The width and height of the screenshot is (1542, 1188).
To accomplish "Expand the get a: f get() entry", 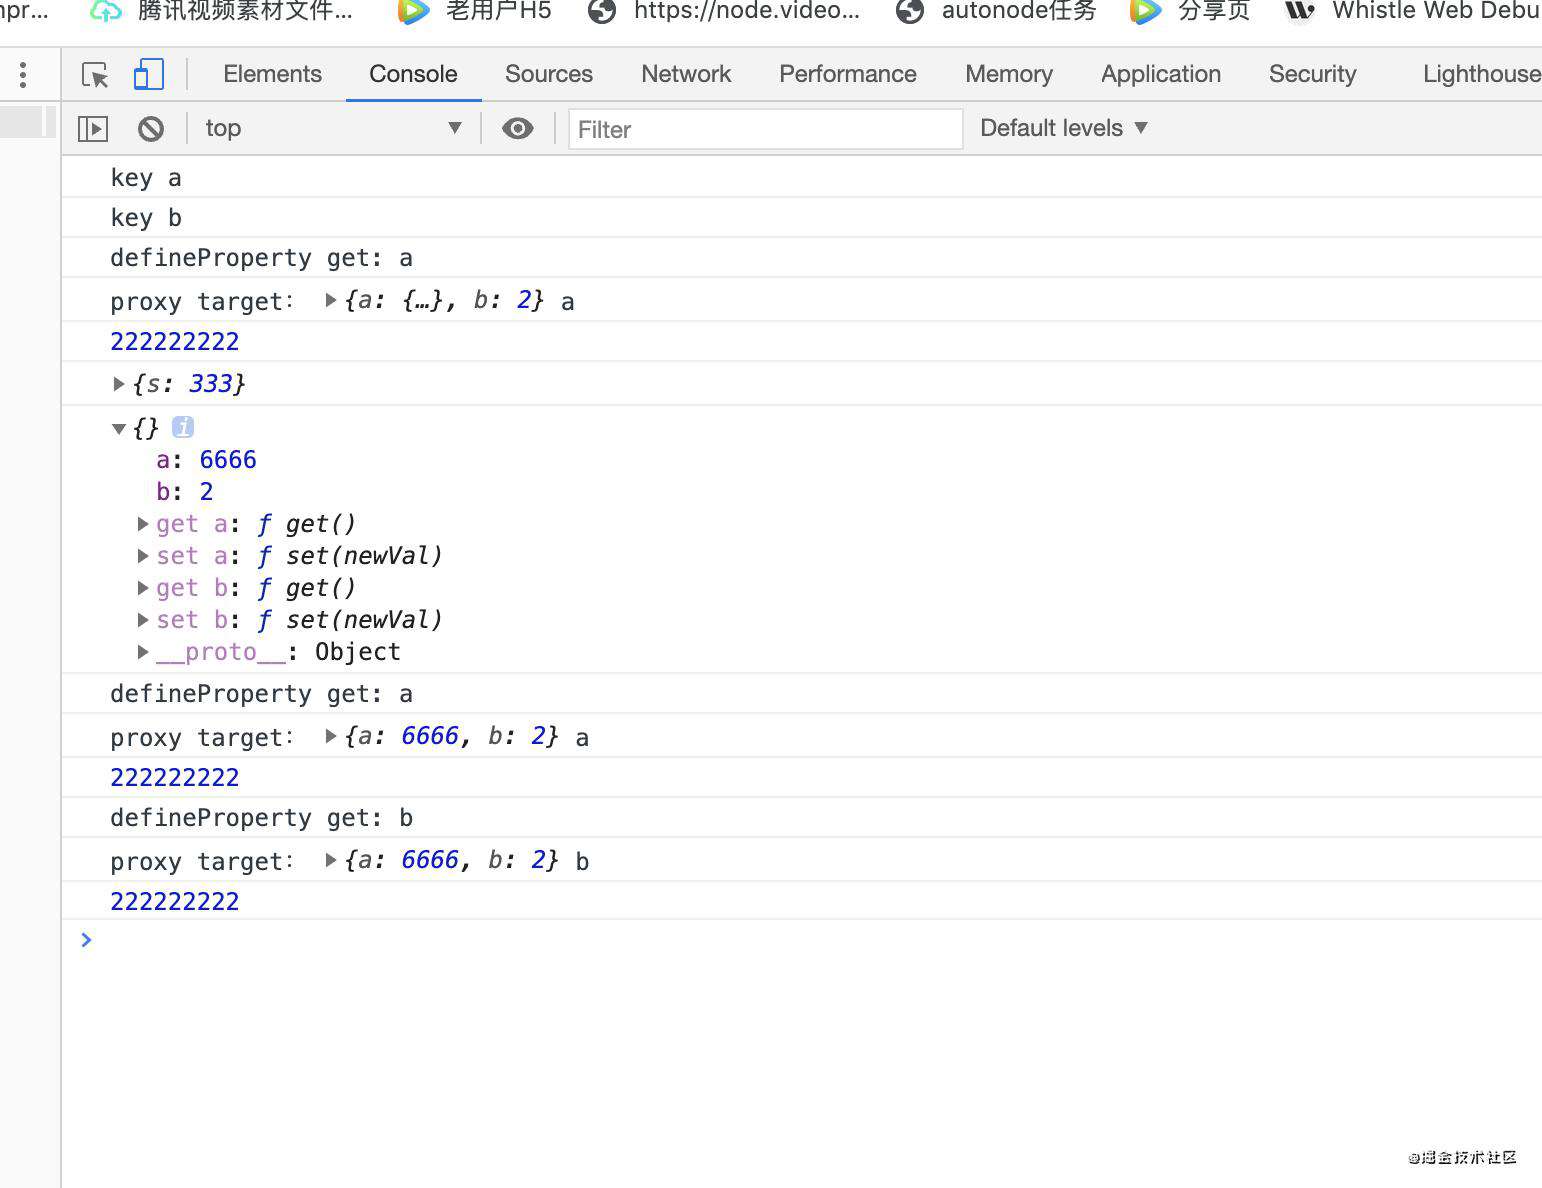I will pos(143,524).
